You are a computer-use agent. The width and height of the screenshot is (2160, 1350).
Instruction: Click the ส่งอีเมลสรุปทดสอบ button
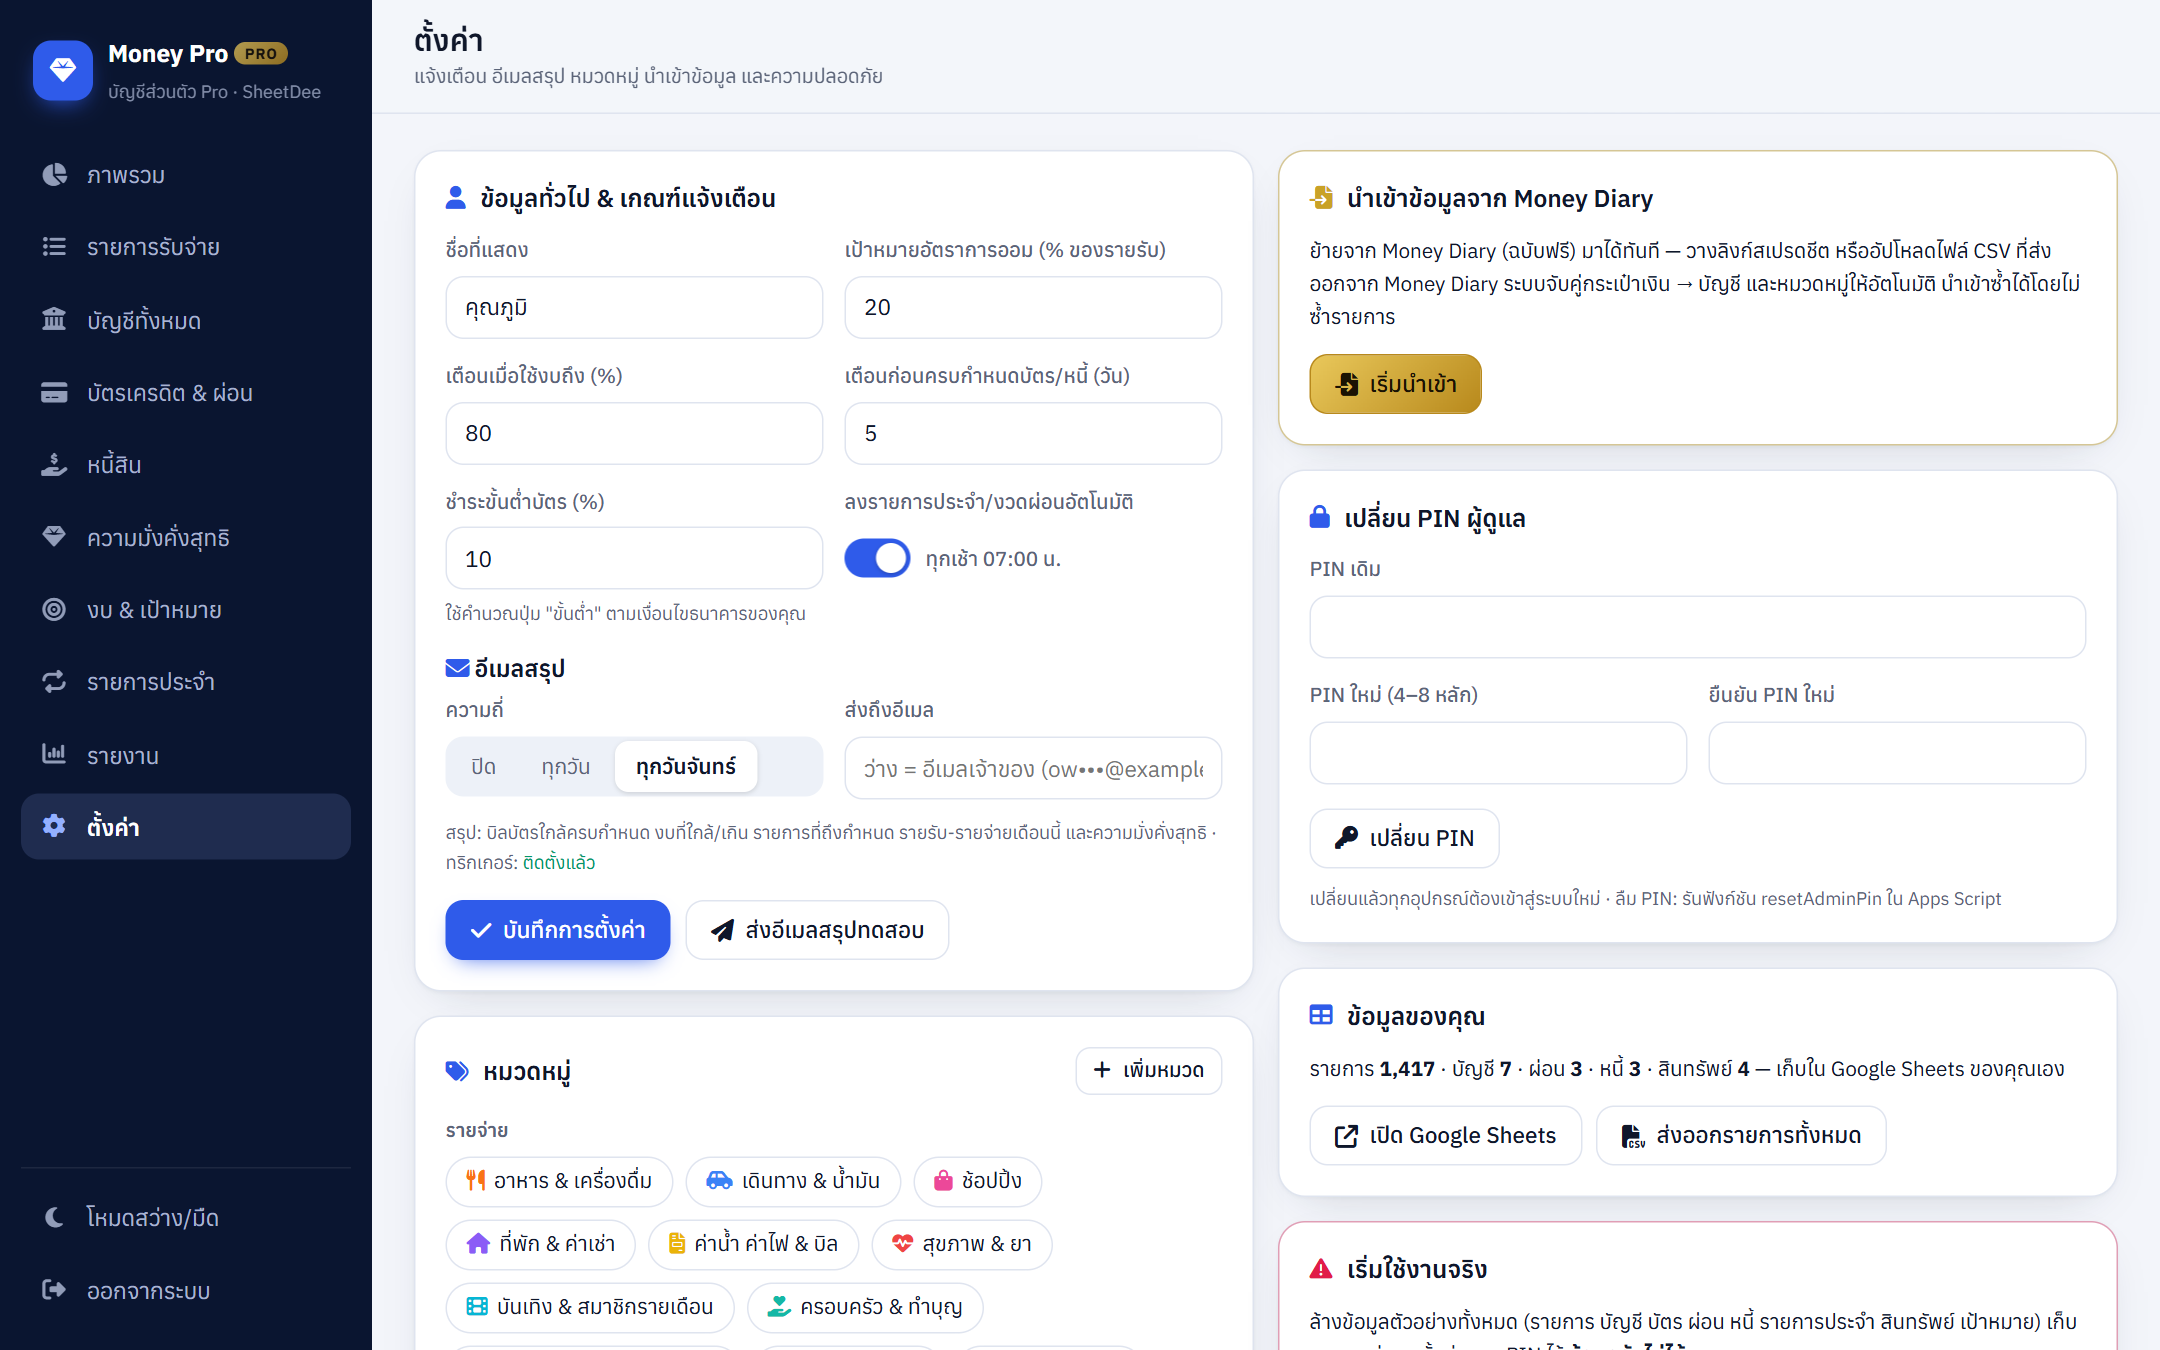(817, 930)
